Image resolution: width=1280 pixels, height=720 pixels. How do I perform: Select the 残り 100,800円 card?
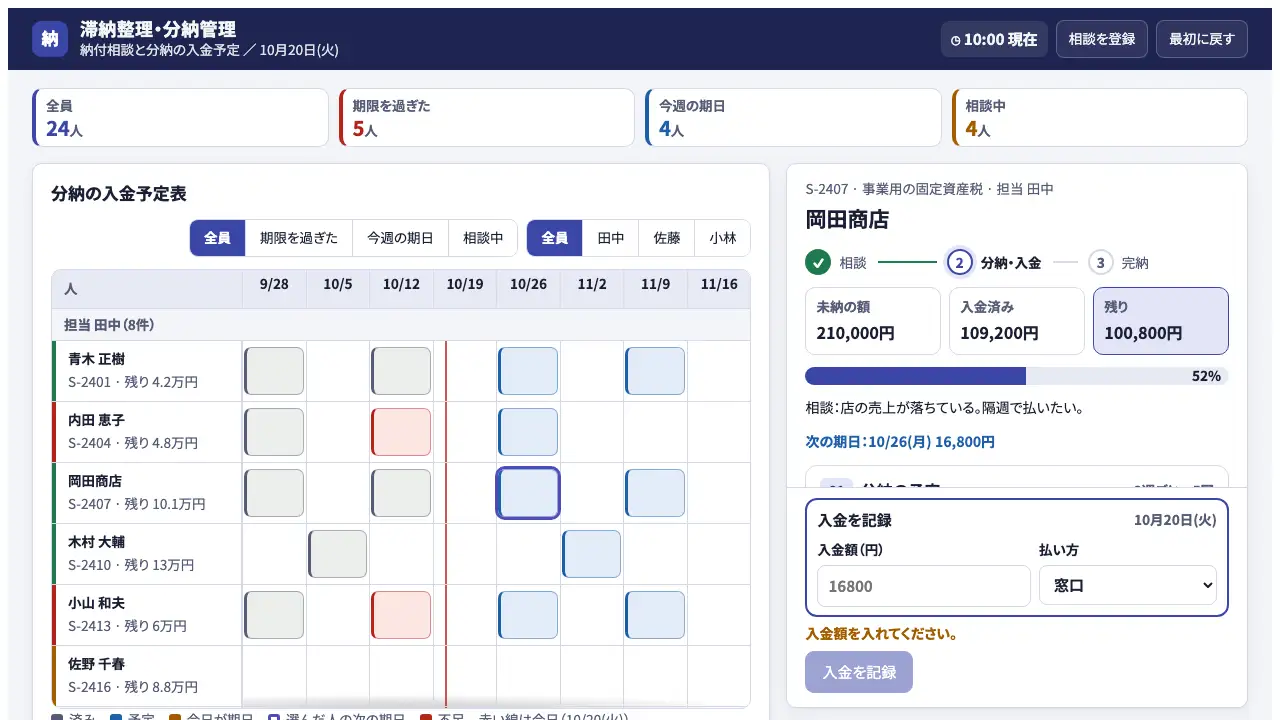click(1161, 321)
